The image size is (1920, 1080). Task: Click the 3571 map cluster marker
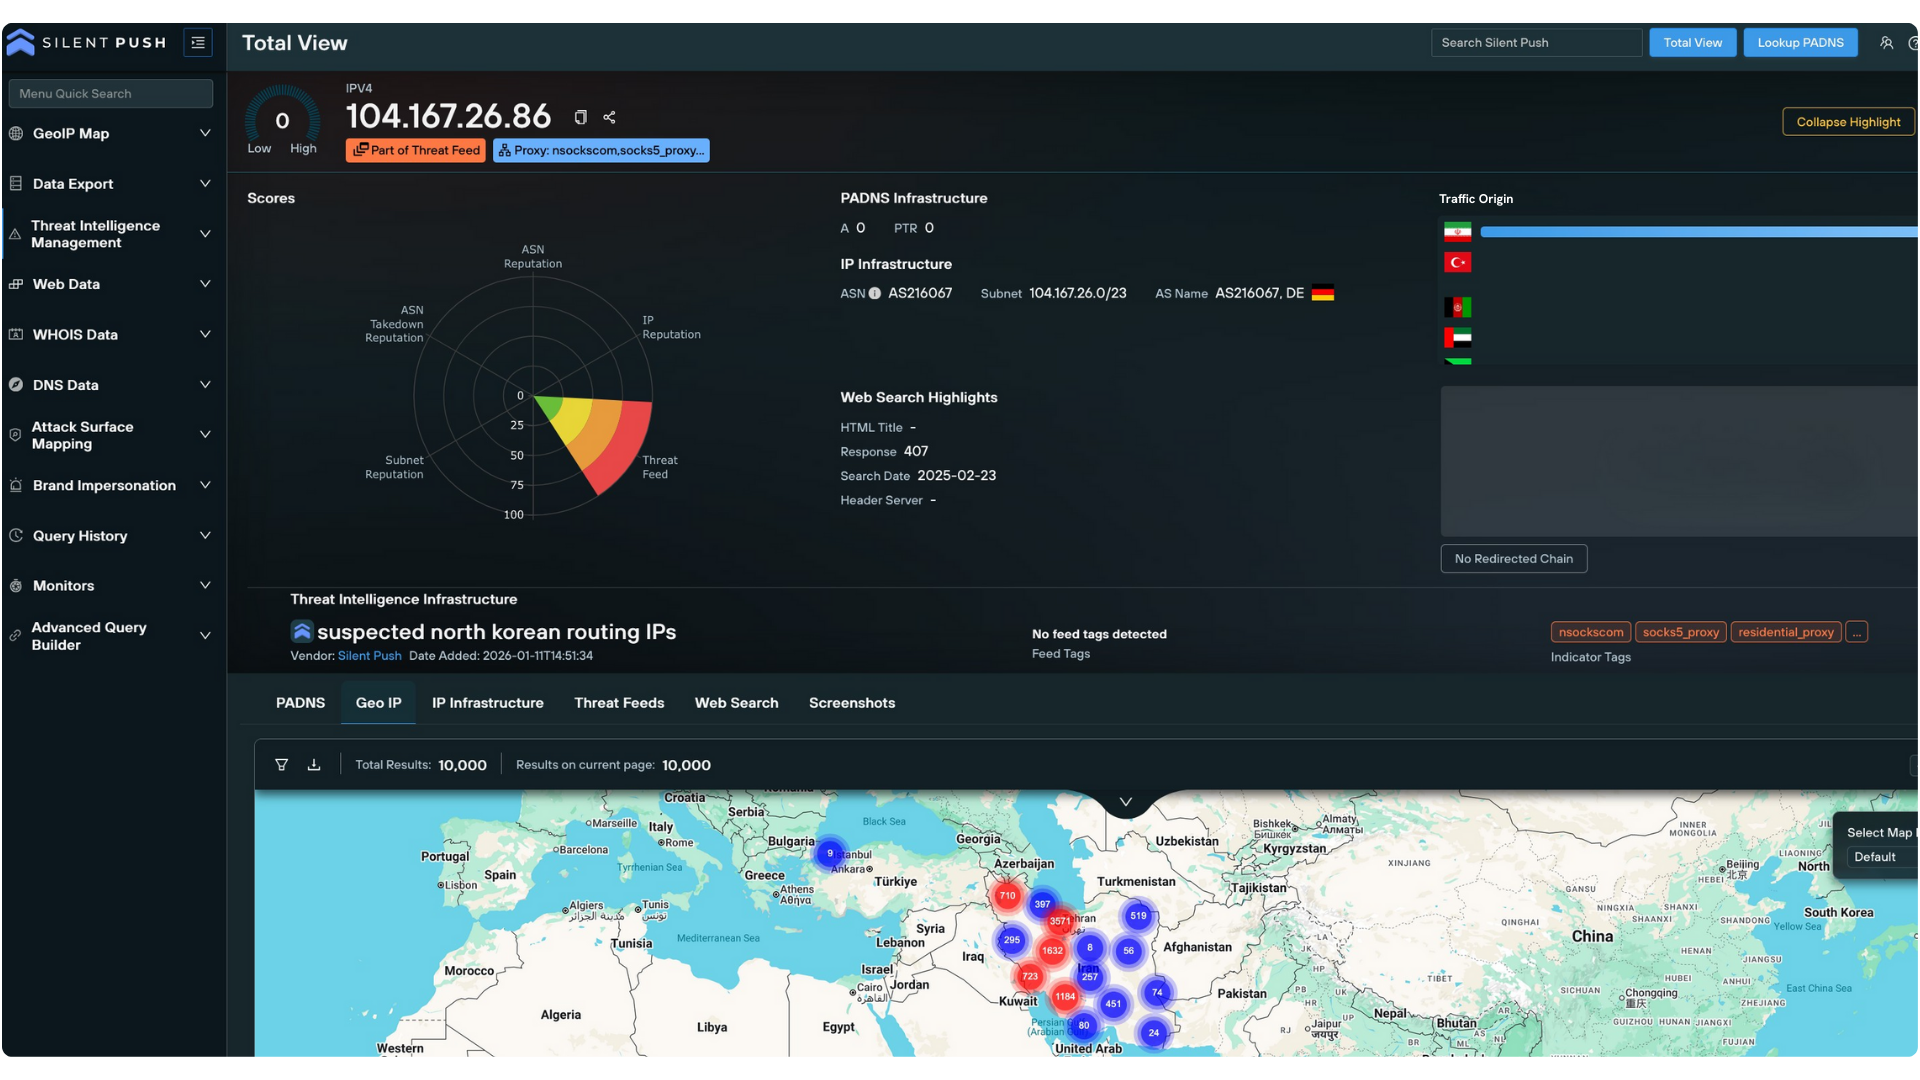click(1060, 921)
